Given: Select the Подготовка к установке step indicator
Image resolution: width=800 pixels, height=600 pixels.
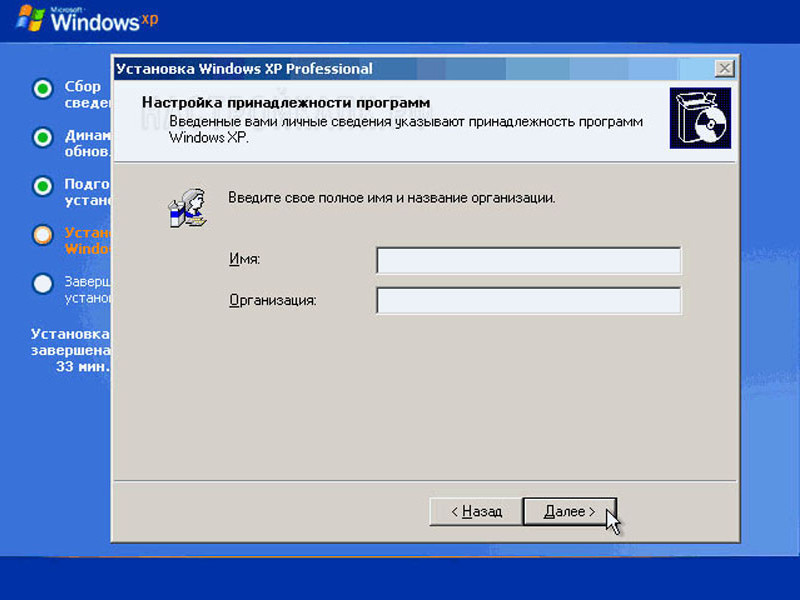Looking at the screenshot, I should coord(43,186).
